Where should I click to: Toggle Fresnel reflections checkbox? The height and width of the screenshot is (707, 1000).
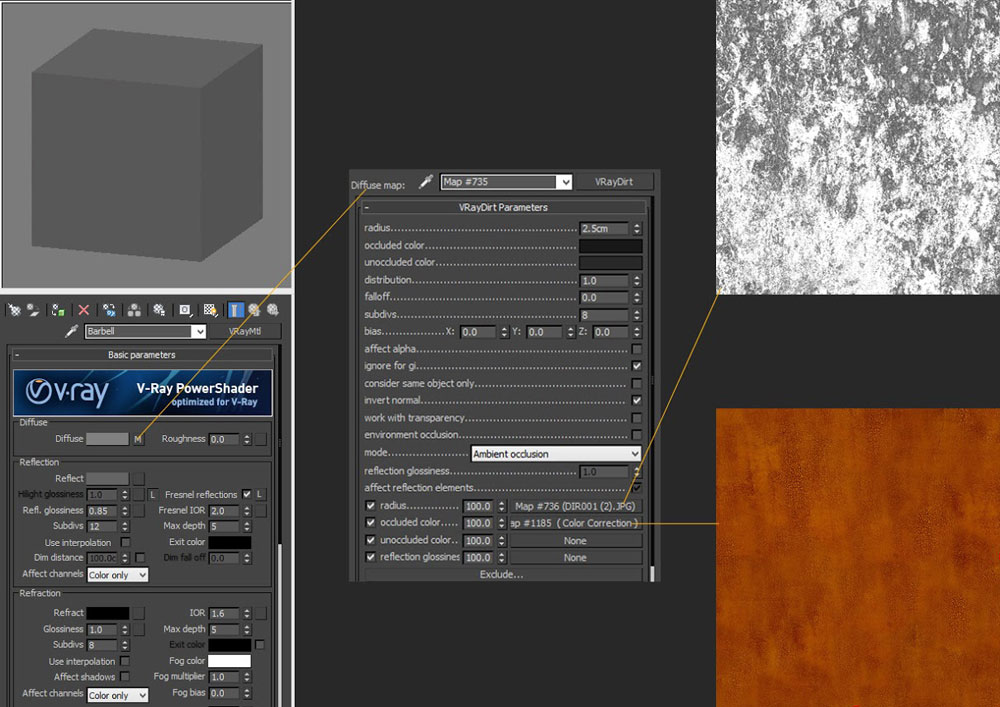pyautogui.click(x=246, y=495)
